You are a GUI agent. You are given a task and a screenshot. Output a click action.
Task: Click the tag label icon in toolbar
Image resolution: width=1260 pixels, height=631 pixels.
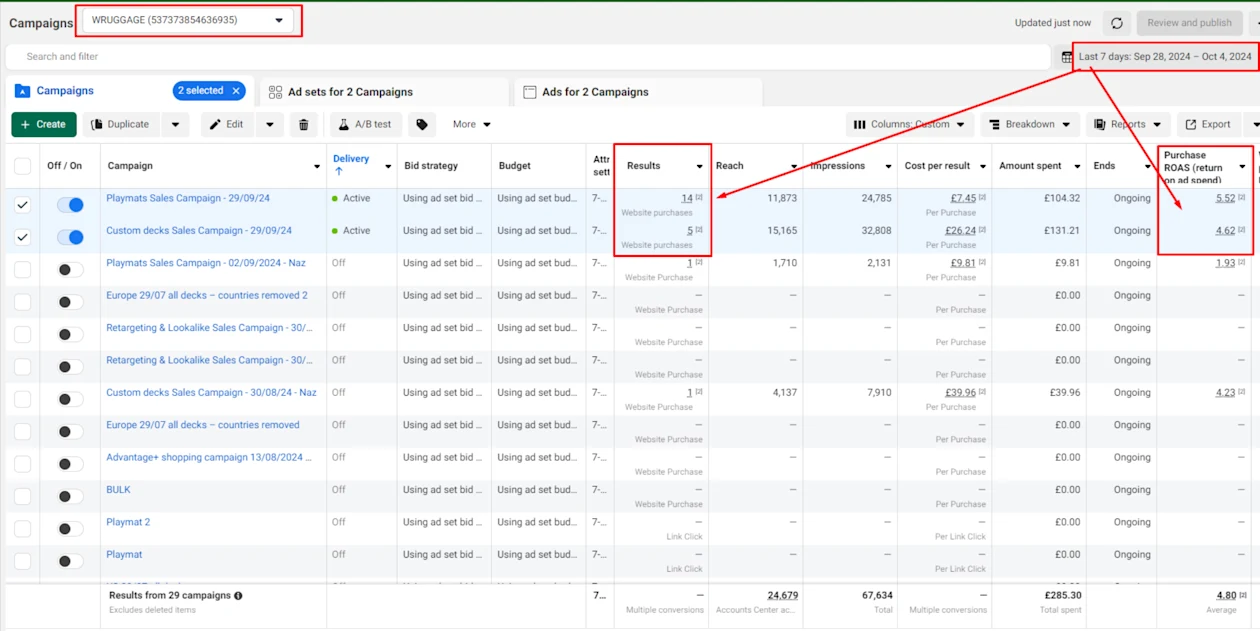422,125
